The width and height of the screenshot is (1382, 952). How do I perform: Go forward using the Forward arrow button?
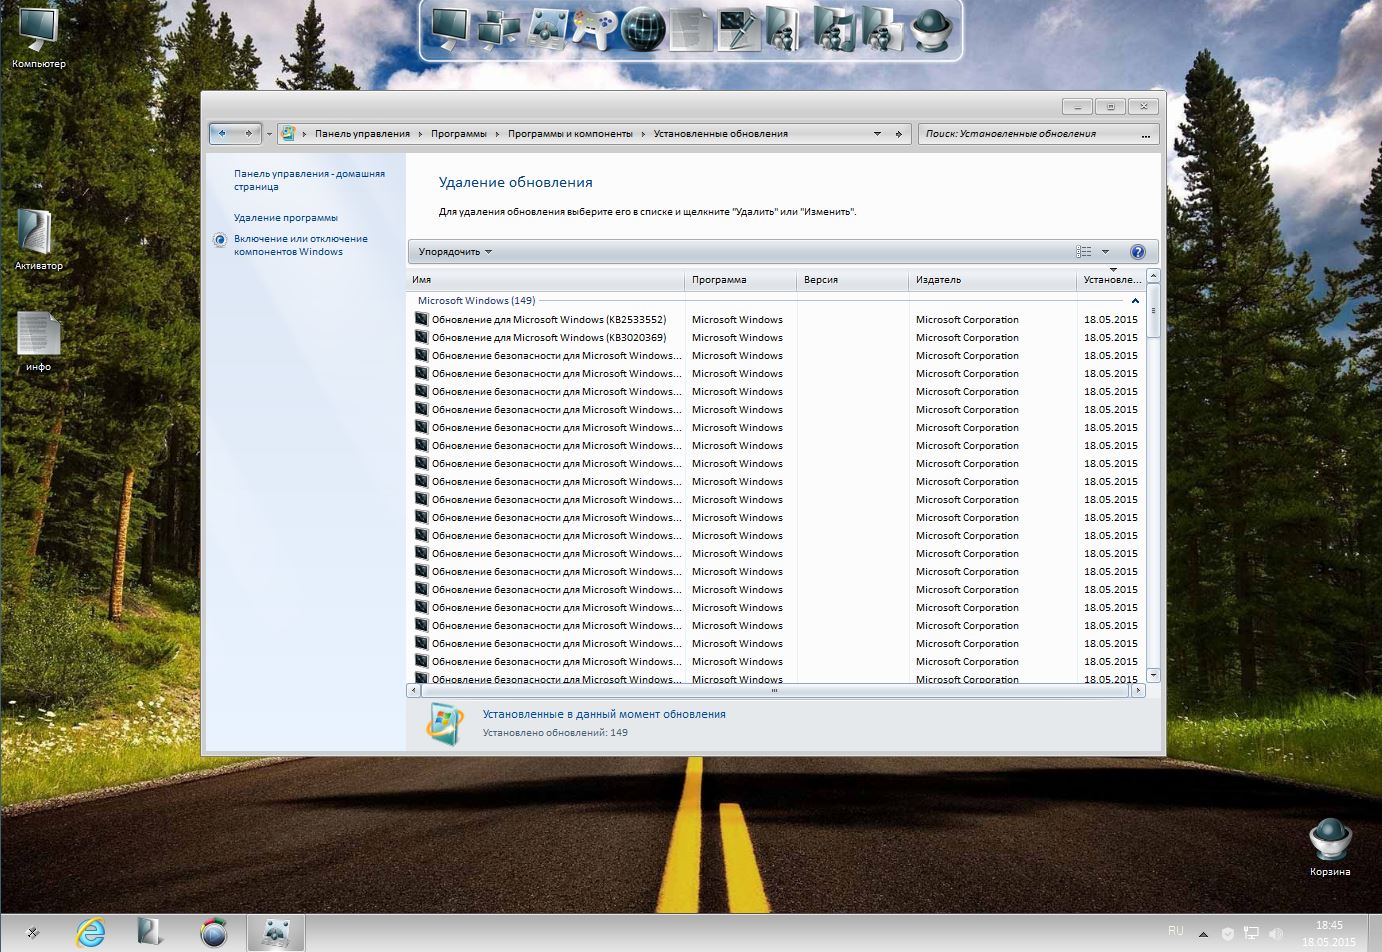(248, 133)
